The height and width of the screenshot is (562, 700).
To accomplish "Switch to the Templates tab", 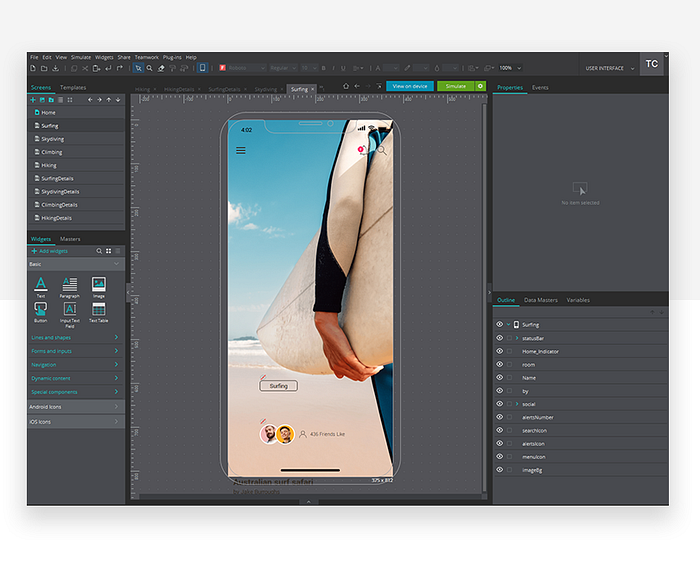I will point(73,87).
